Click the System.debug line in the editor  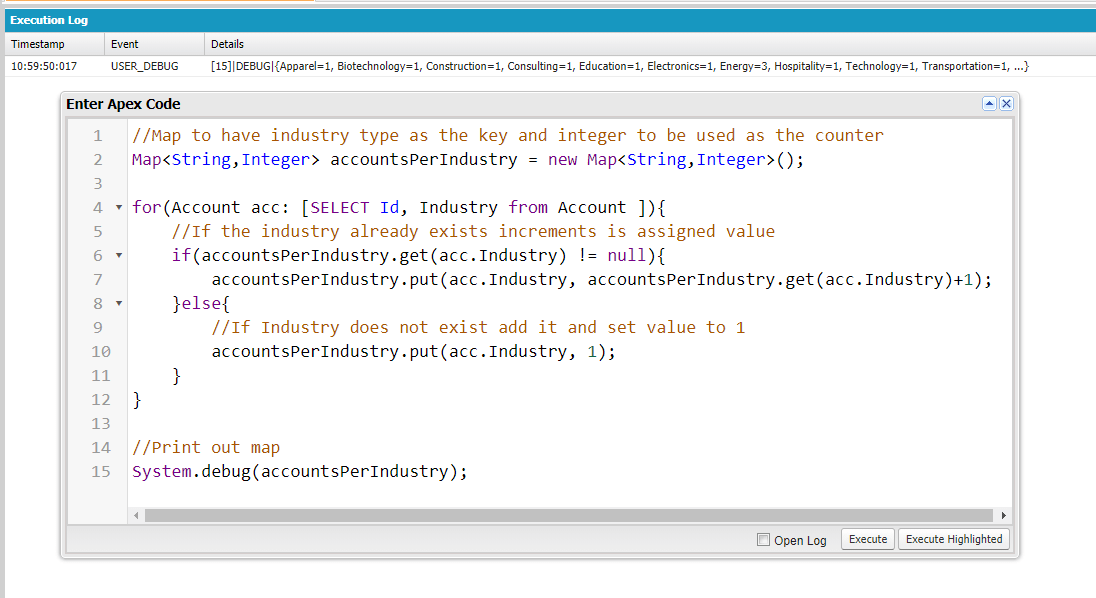click(298, 471)
